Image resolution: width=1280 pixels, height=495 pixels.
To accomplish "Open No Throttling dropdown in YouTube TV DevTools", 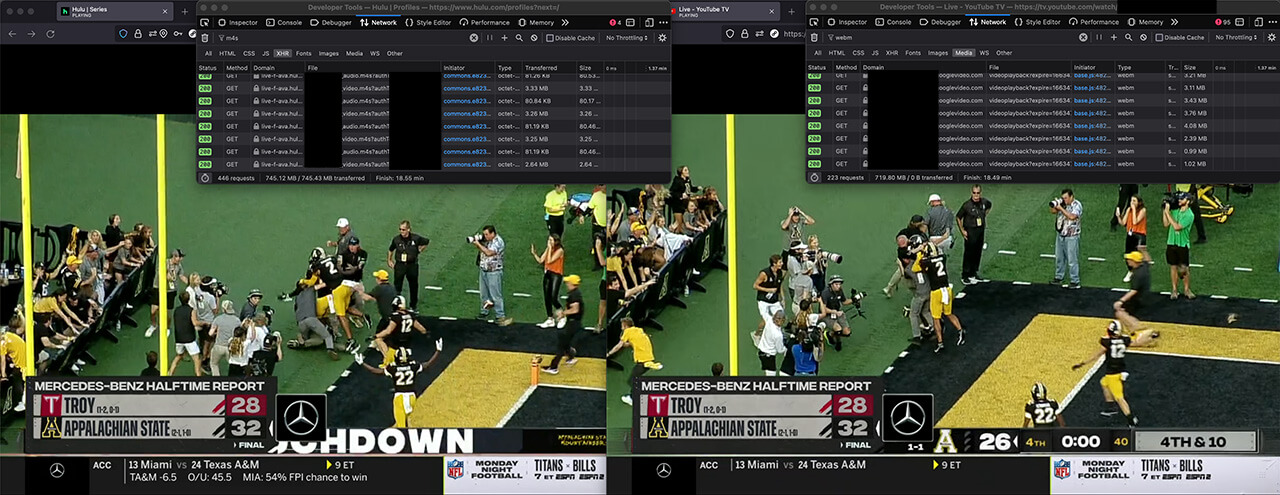I will [1236, 38].
